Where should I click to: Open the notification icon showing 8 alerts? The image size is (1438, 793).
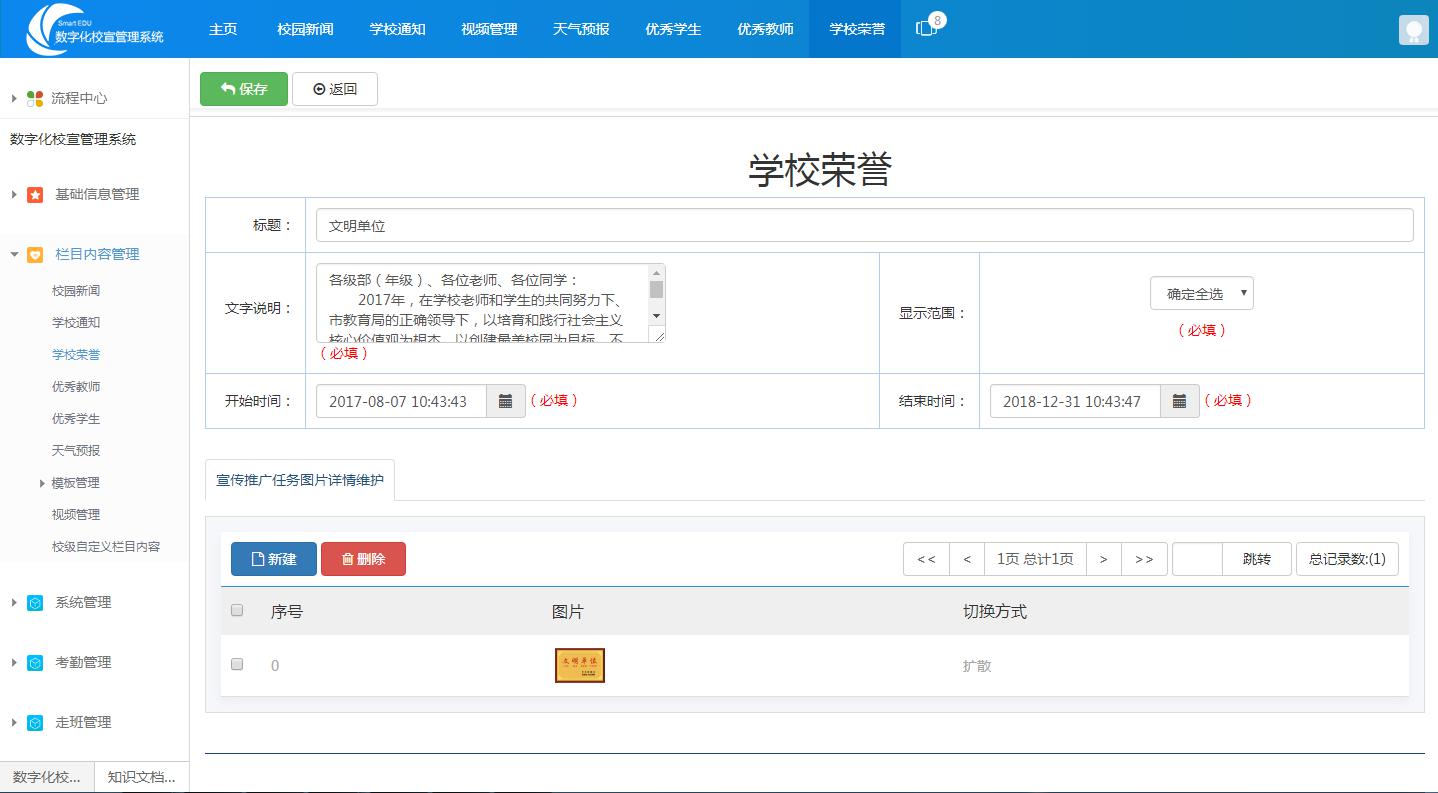coord(929,29)
